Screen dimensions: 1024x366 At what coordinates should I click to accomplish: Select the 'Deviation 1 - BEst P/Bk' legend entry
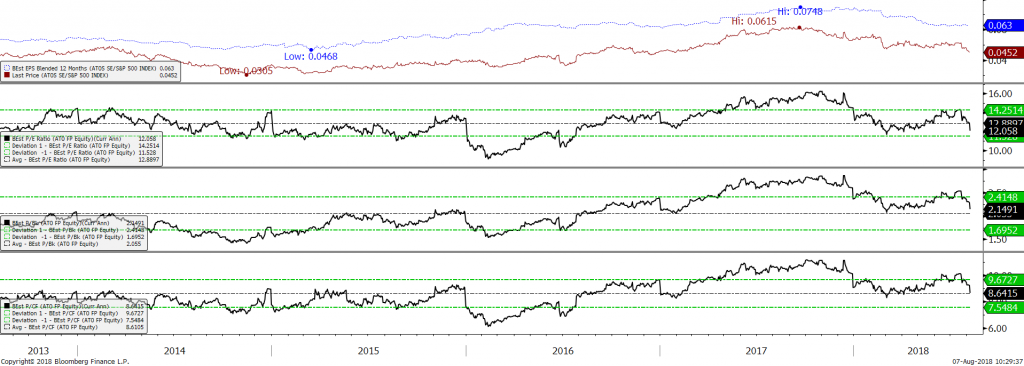[x=74, y=230]
